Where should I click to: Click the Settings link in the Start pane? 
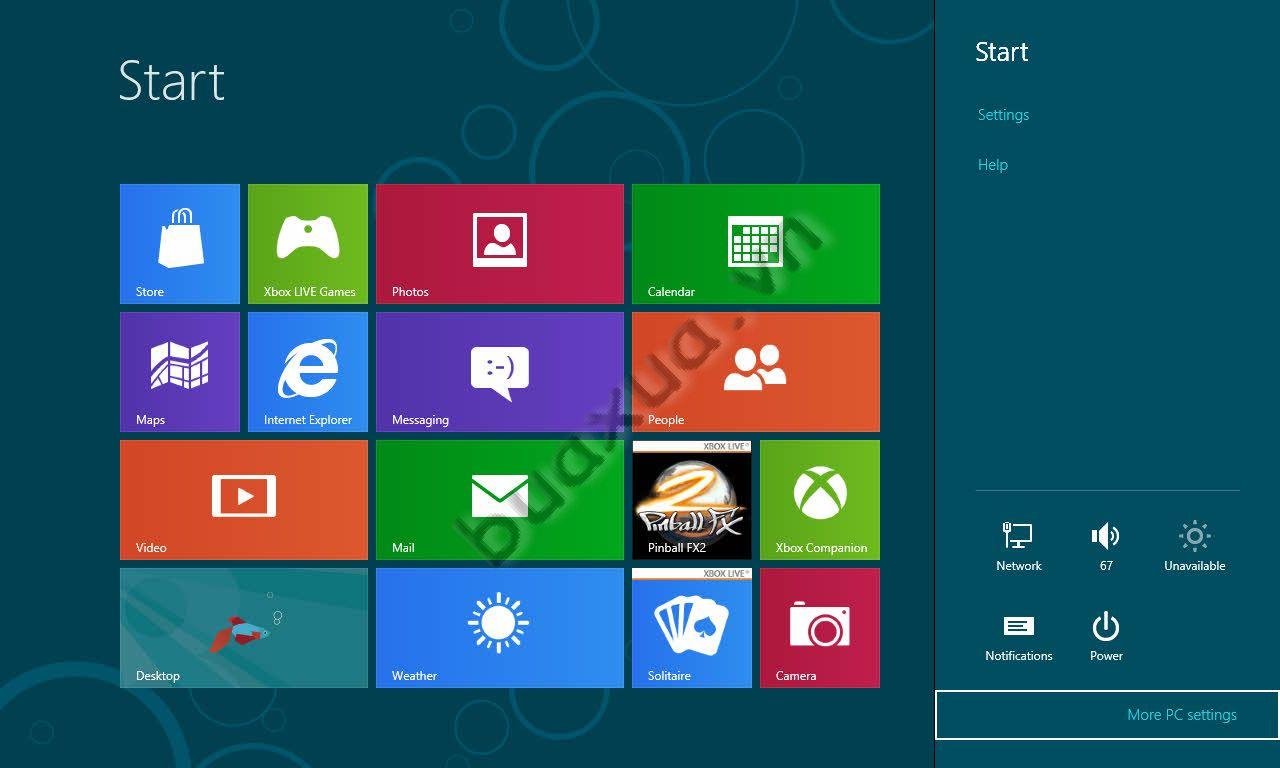point(1003,115)
